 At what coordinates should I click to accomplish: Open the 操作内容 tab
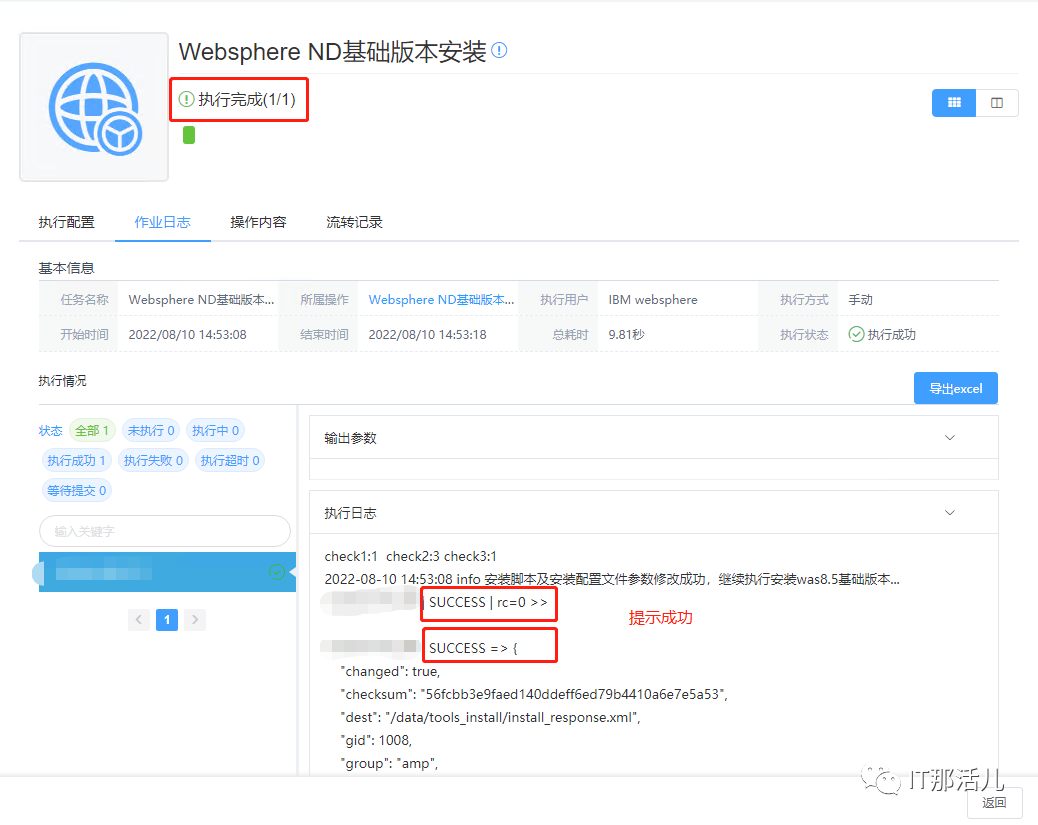[x=258, y=222]
